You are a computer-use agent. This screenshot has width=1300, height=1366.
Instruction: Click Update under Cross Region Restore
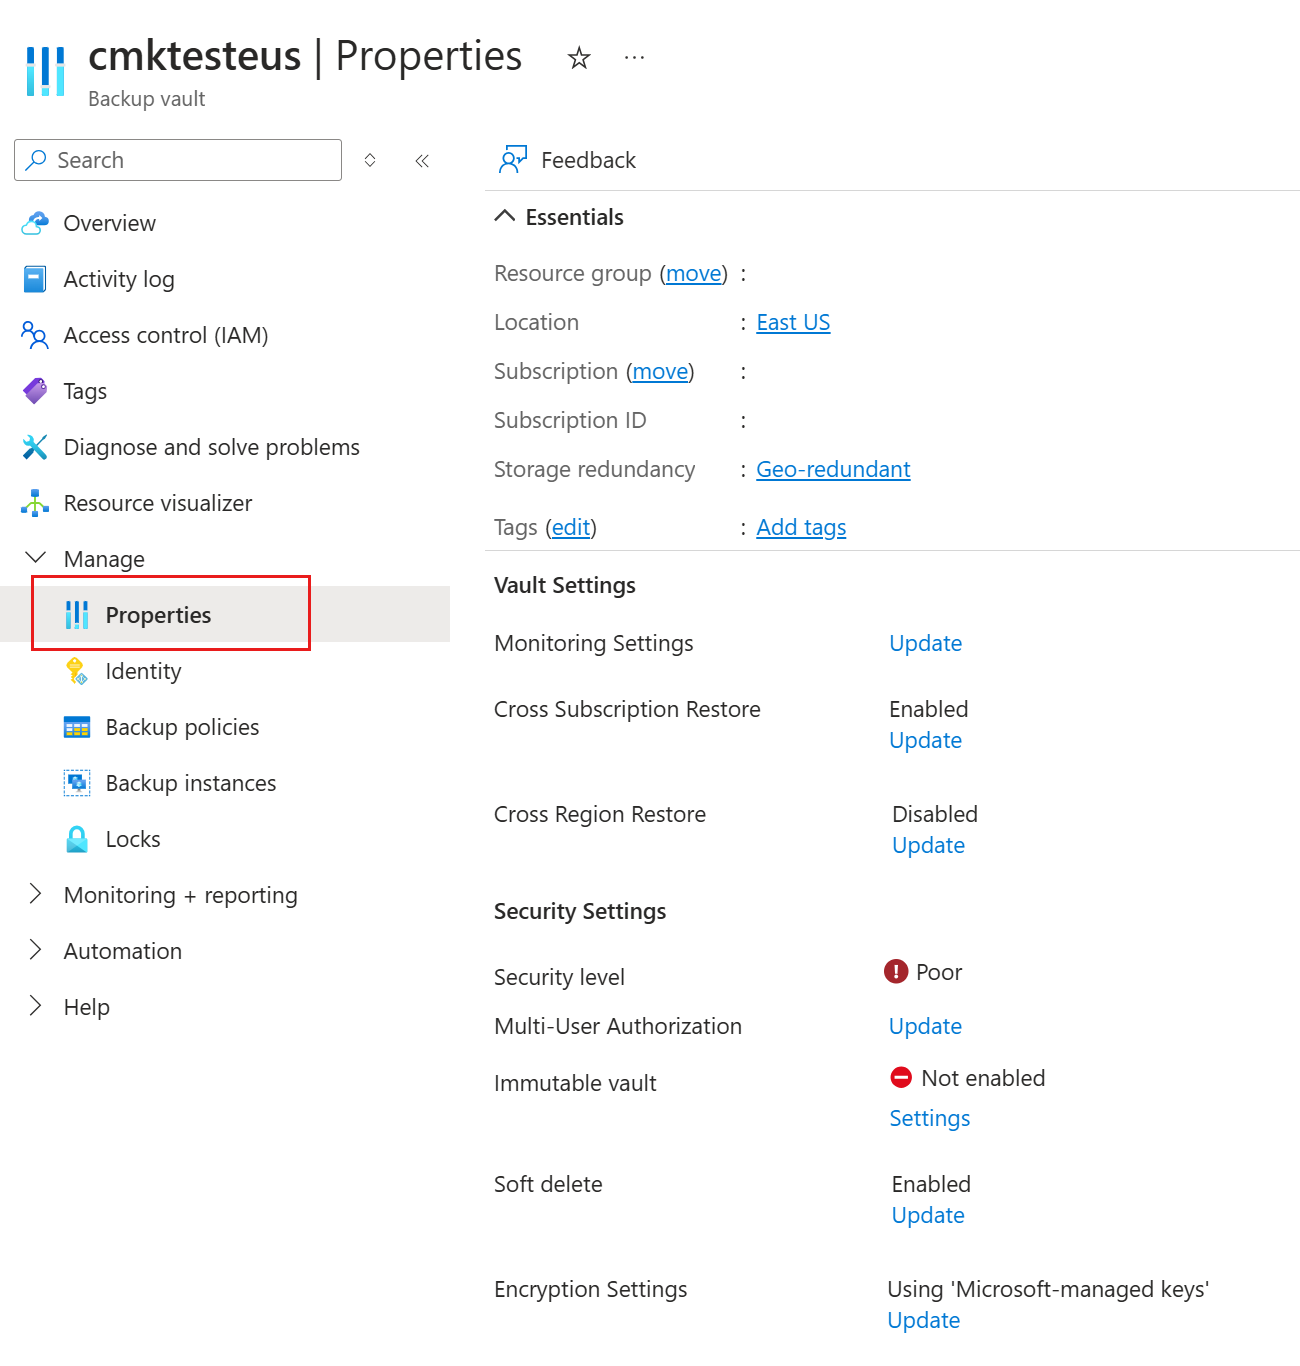point(928,845)
